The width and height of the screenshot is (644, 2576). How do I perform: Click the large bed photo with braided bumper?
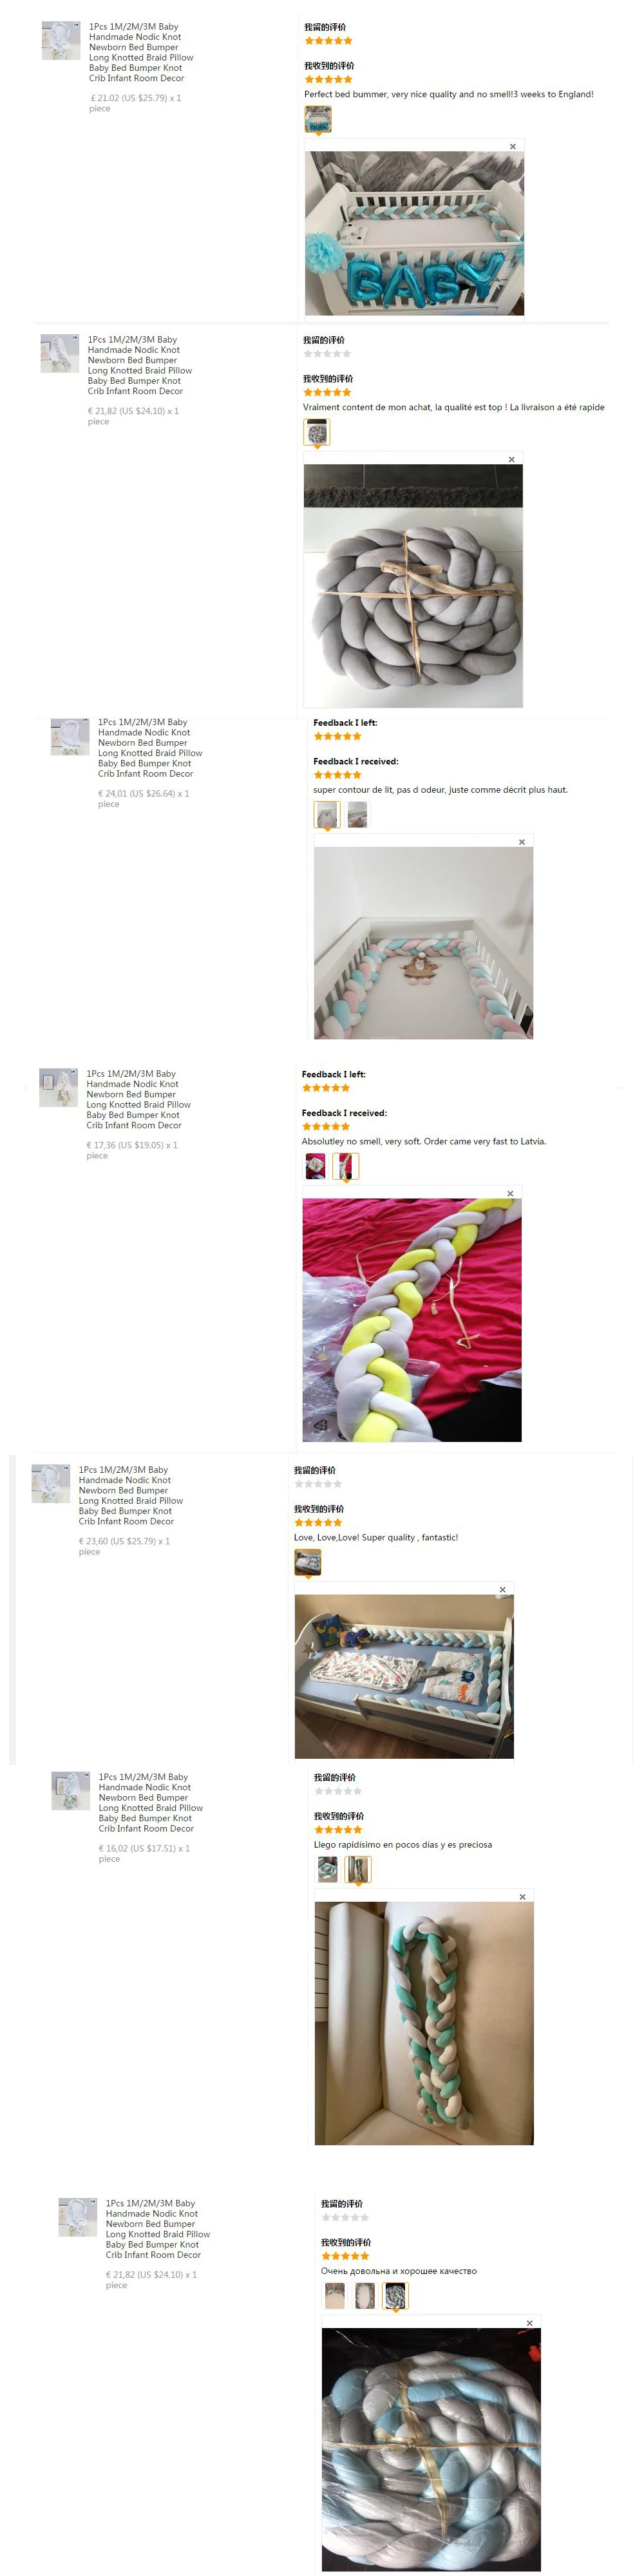(404, 1676)
